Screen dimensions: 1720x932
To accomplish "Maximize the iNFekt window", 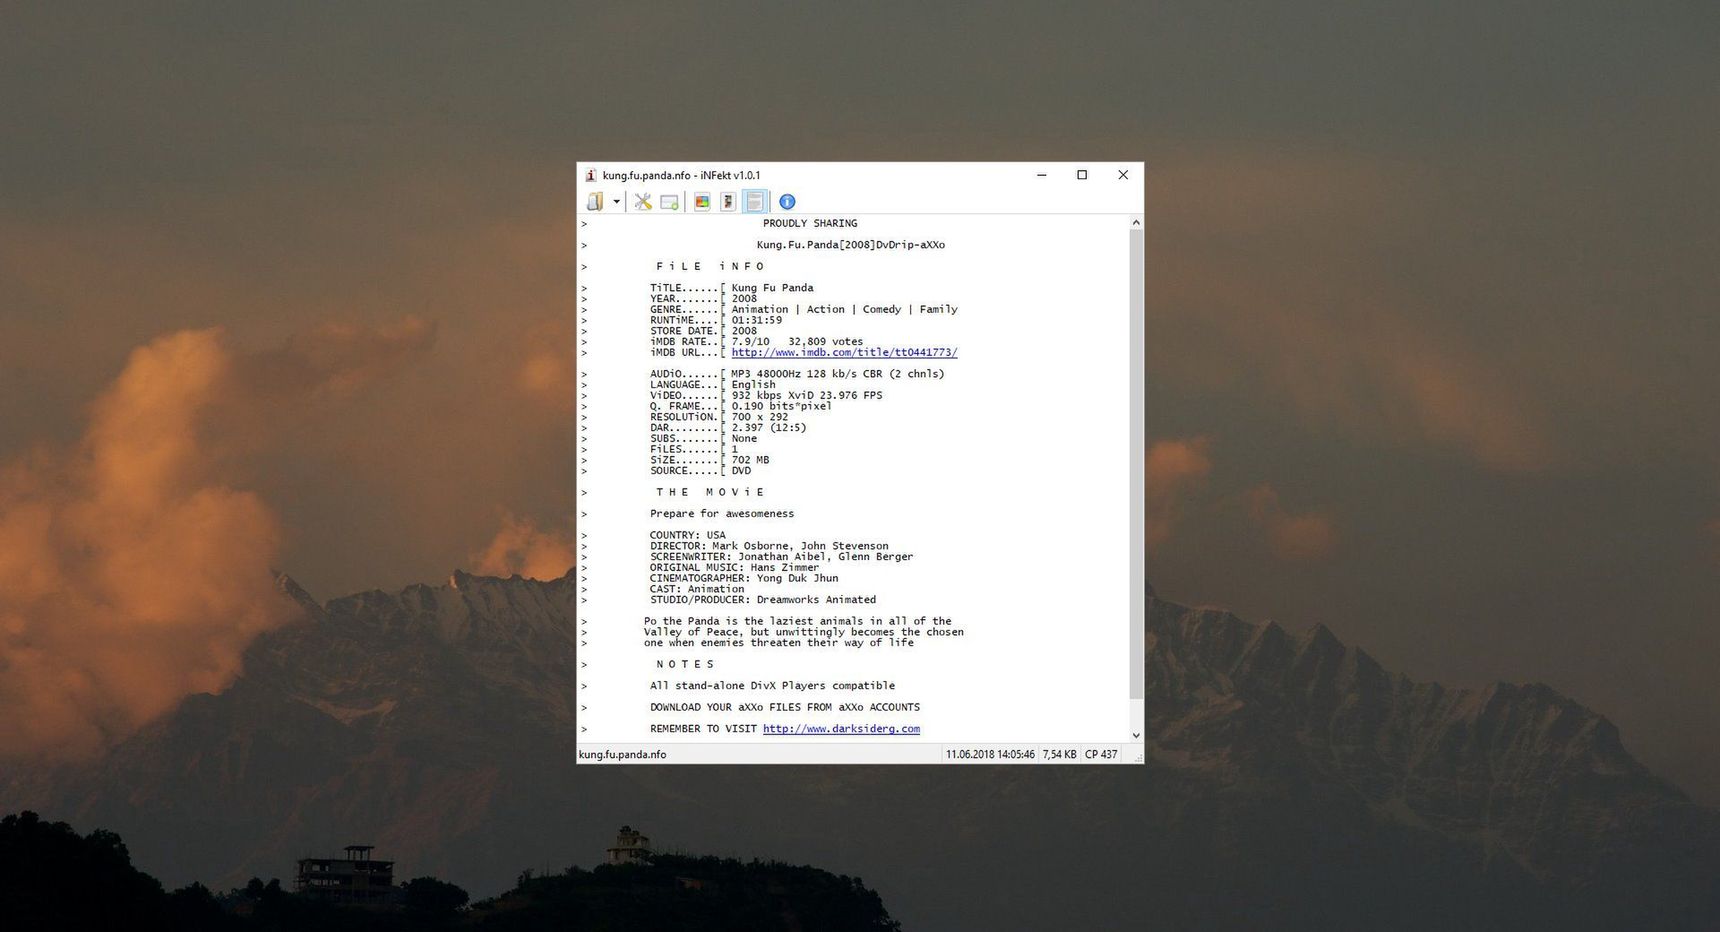I will 1082,175.
